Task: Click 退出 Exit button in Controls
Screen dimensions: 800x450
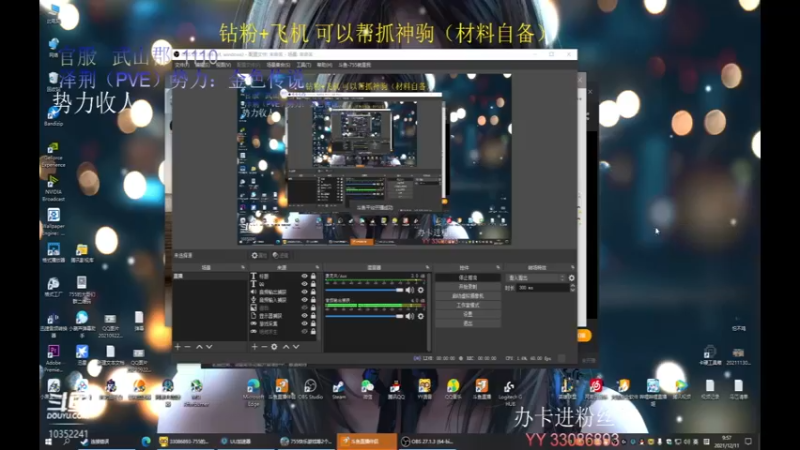Action: (x=468, y=323)
